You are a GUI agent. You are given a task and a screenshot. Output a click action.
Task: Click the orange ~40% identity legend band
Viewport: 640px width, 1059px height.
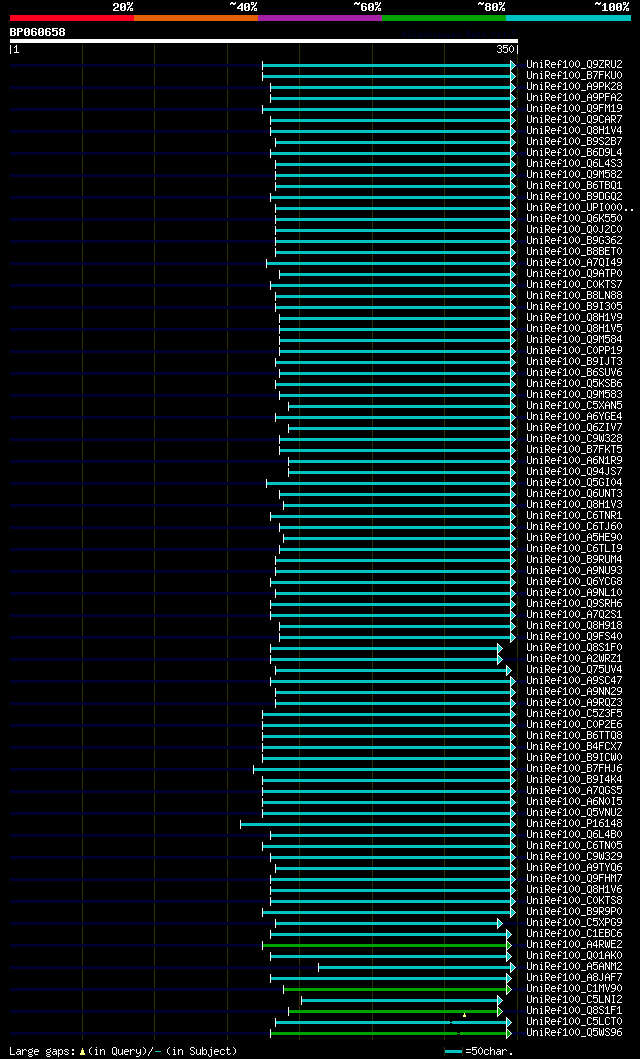[196, 18]
